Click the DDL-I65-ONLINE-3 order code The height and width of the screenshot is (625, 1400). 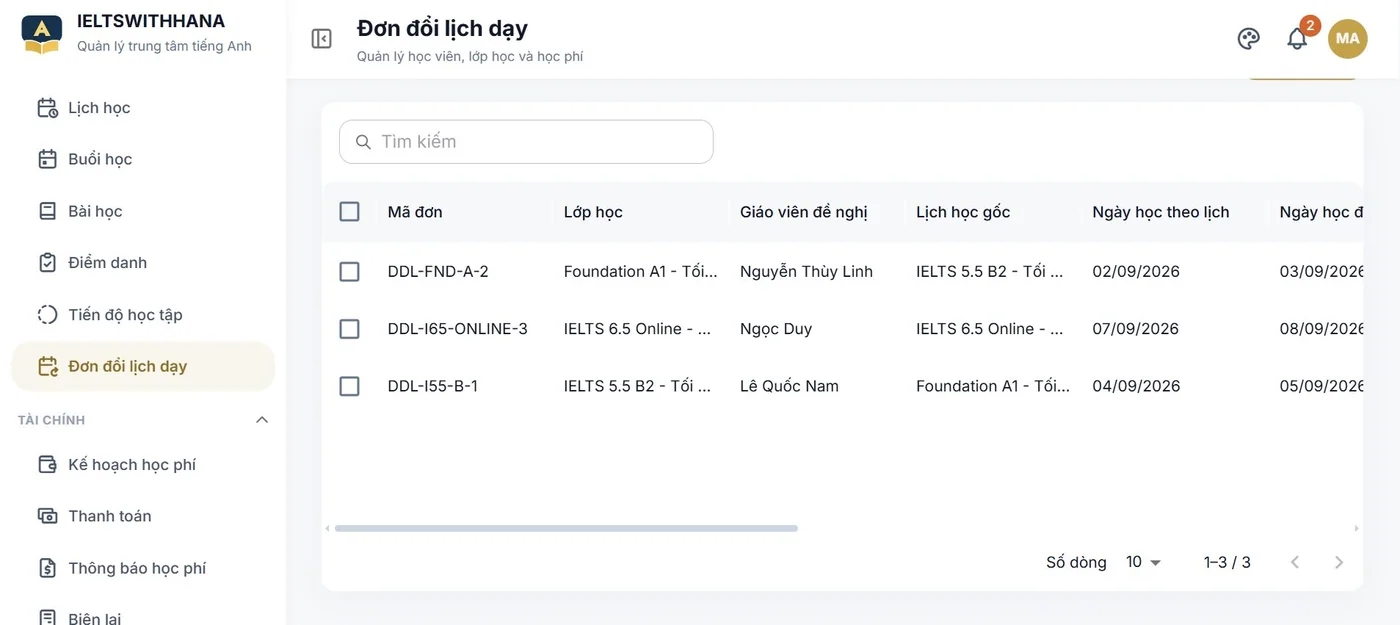tap(458, 329)
